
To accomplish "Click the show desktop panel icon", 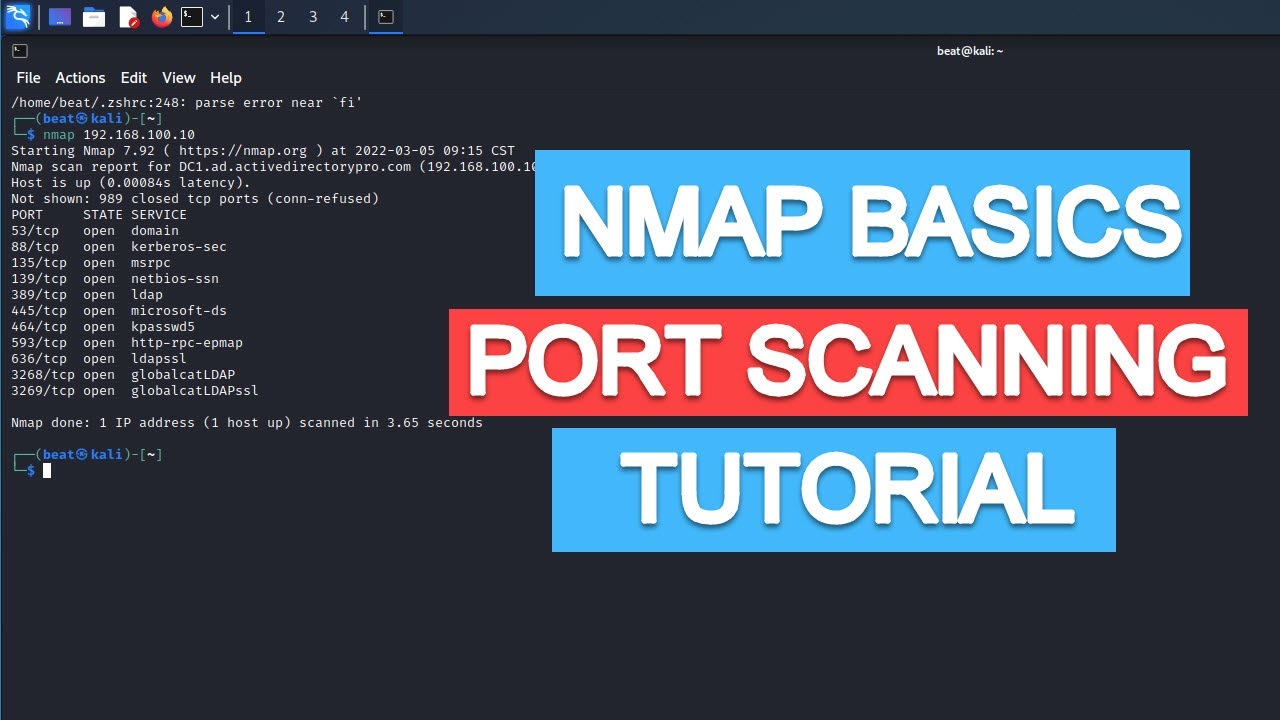I will tap(60, 17).
